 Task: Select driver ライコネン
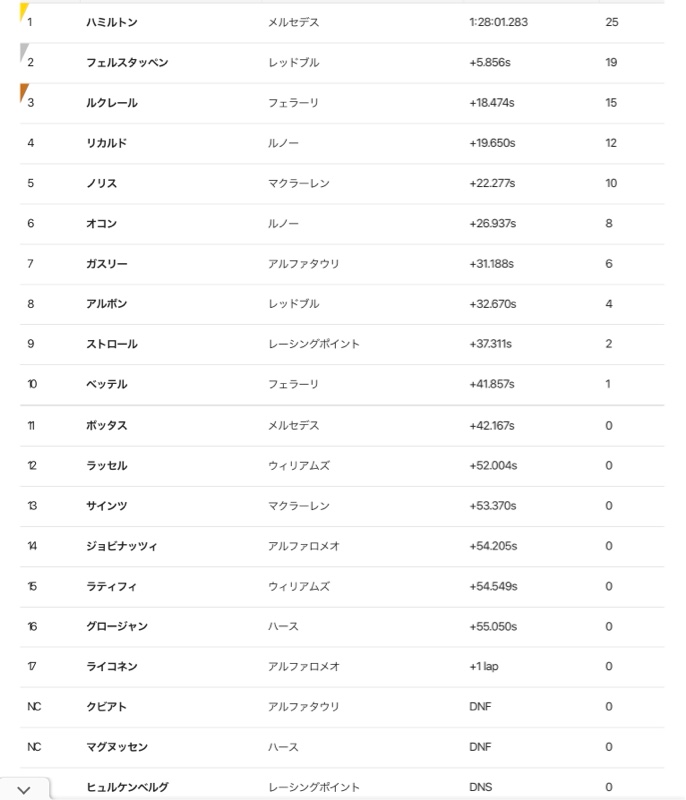[x=112, y=666]
